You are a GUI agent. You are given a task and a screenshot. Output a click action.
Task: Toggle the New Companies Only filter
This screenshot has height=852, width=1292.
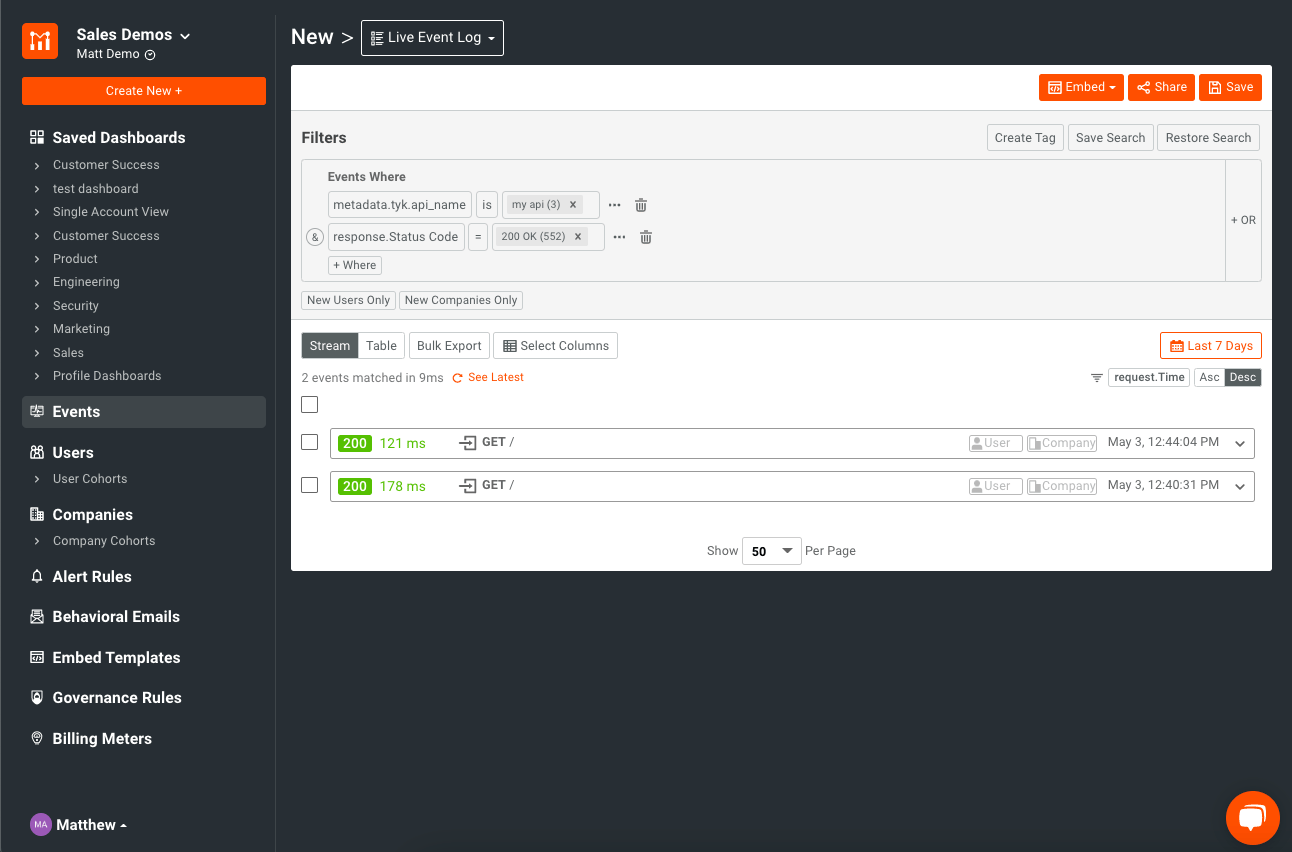click(461, 300)
